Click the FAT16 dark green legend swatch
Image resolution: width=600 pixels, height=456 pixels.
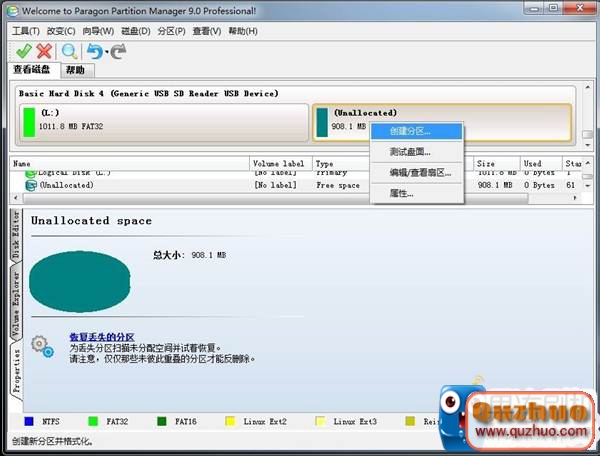coord(162,421)
